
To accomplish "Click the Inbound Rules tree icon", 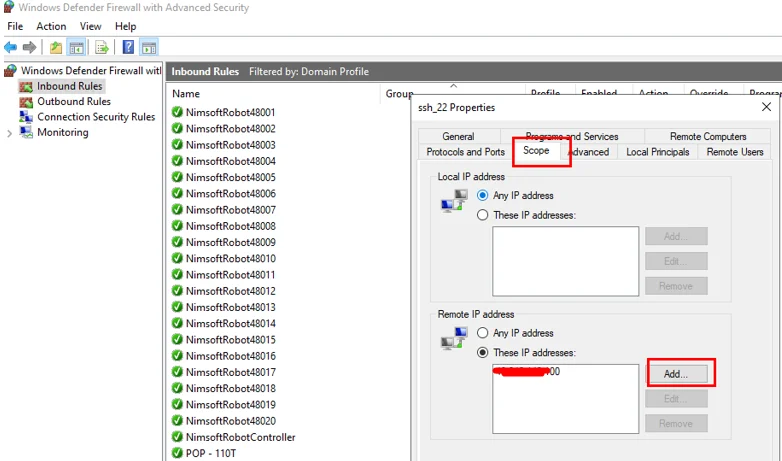I will [x=26, y=86].
